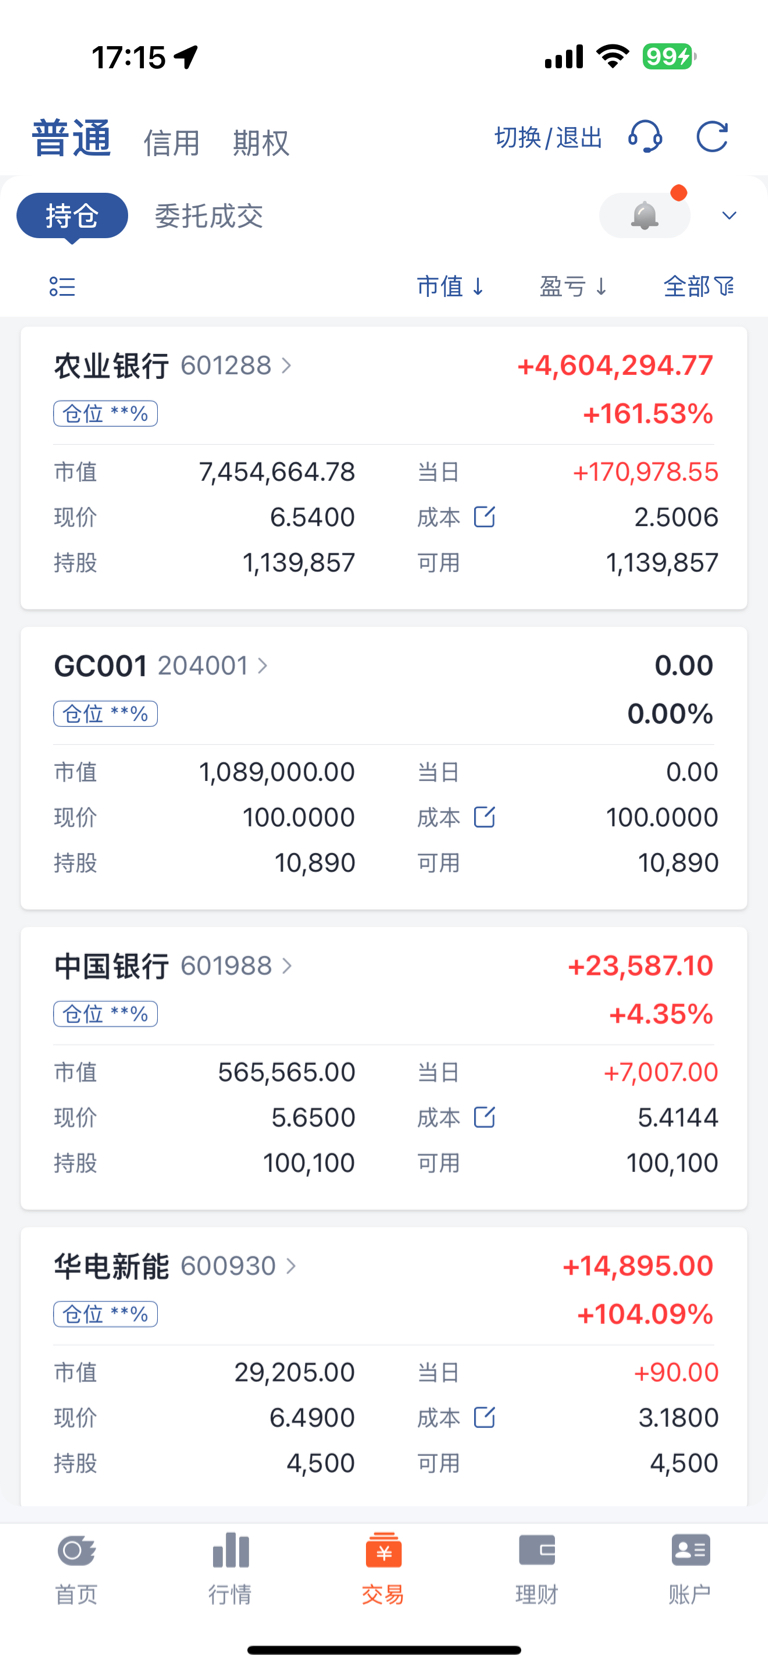Refresh holdings with the reload icon
The width and height of the screenshot is (768, 1669).
pyautogui.click(x=712, y=137)
